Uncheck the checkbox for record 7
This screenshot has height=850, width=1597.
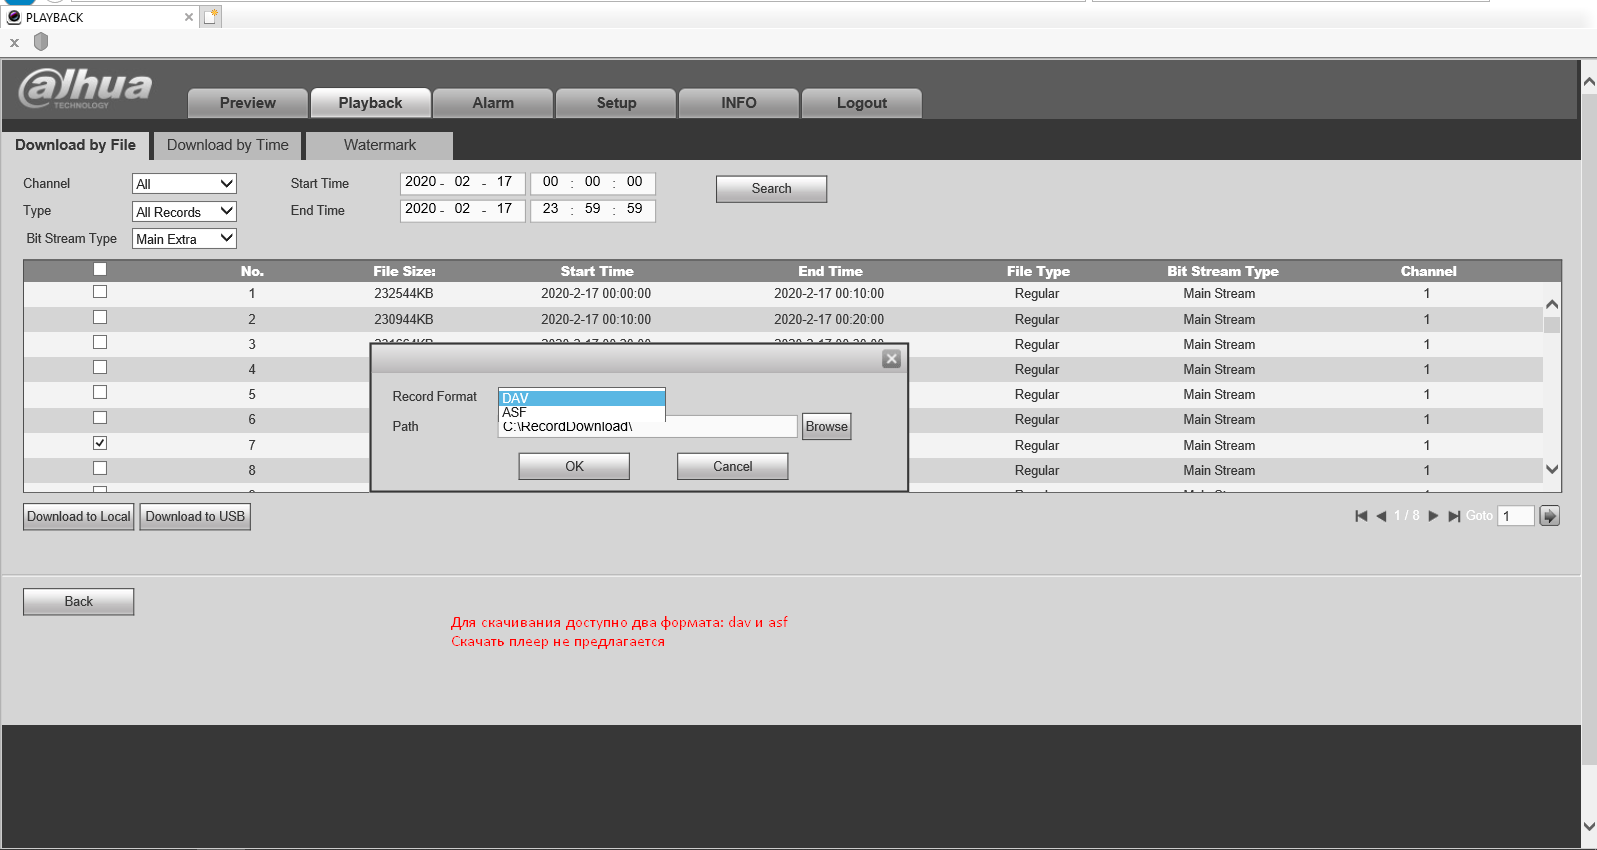pyautogui.click(x=100, y=443)
